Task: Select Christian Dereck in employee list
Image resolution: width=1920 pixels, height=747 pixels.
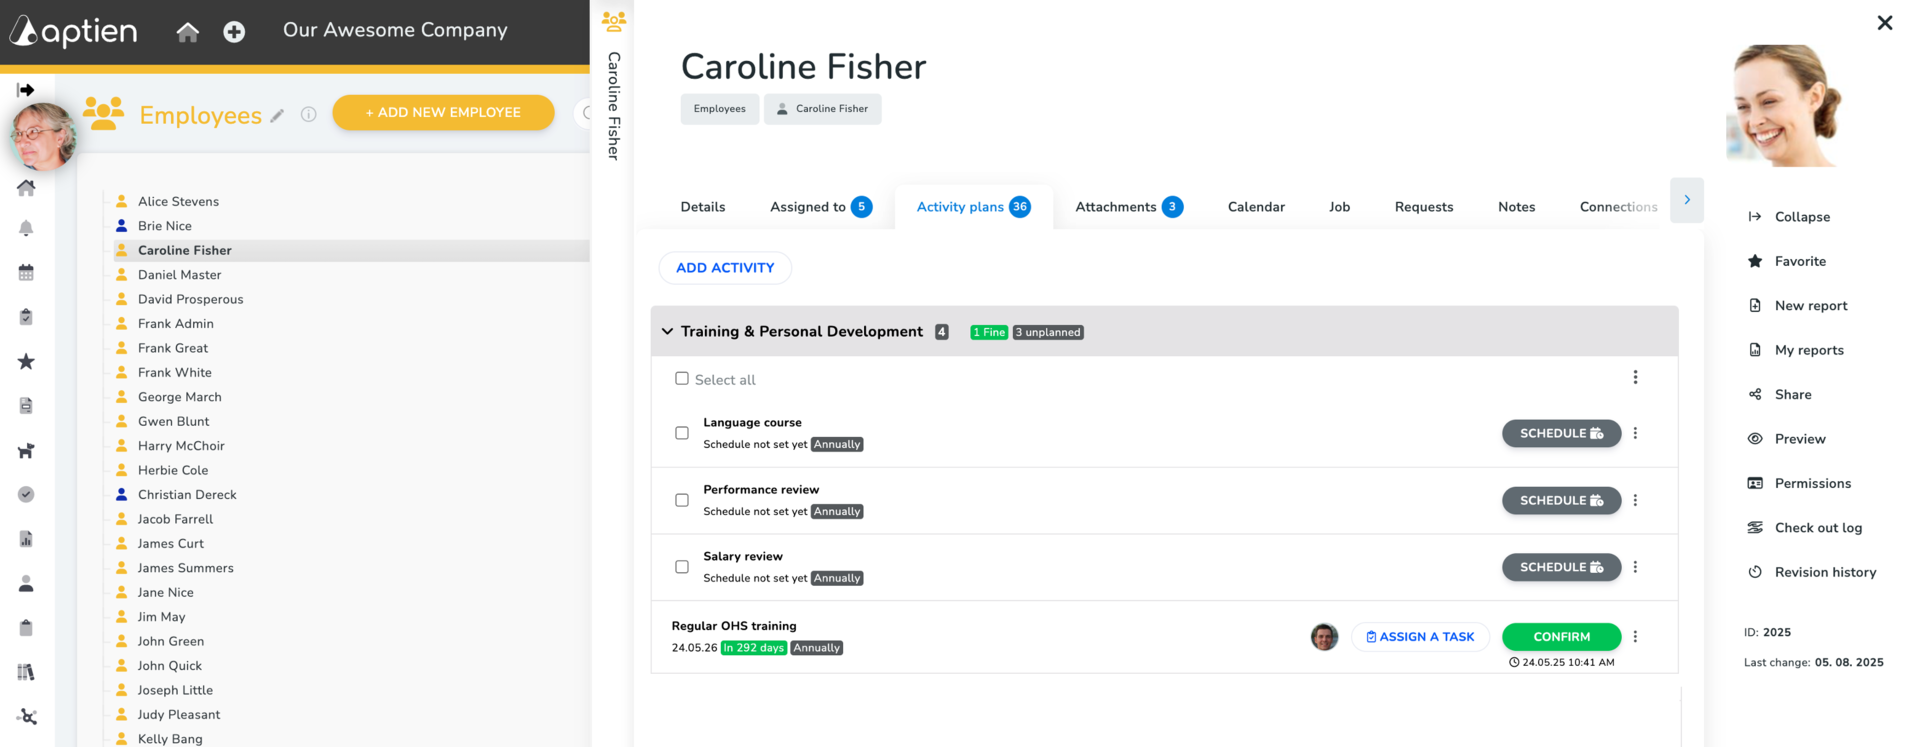Action: 187,495
